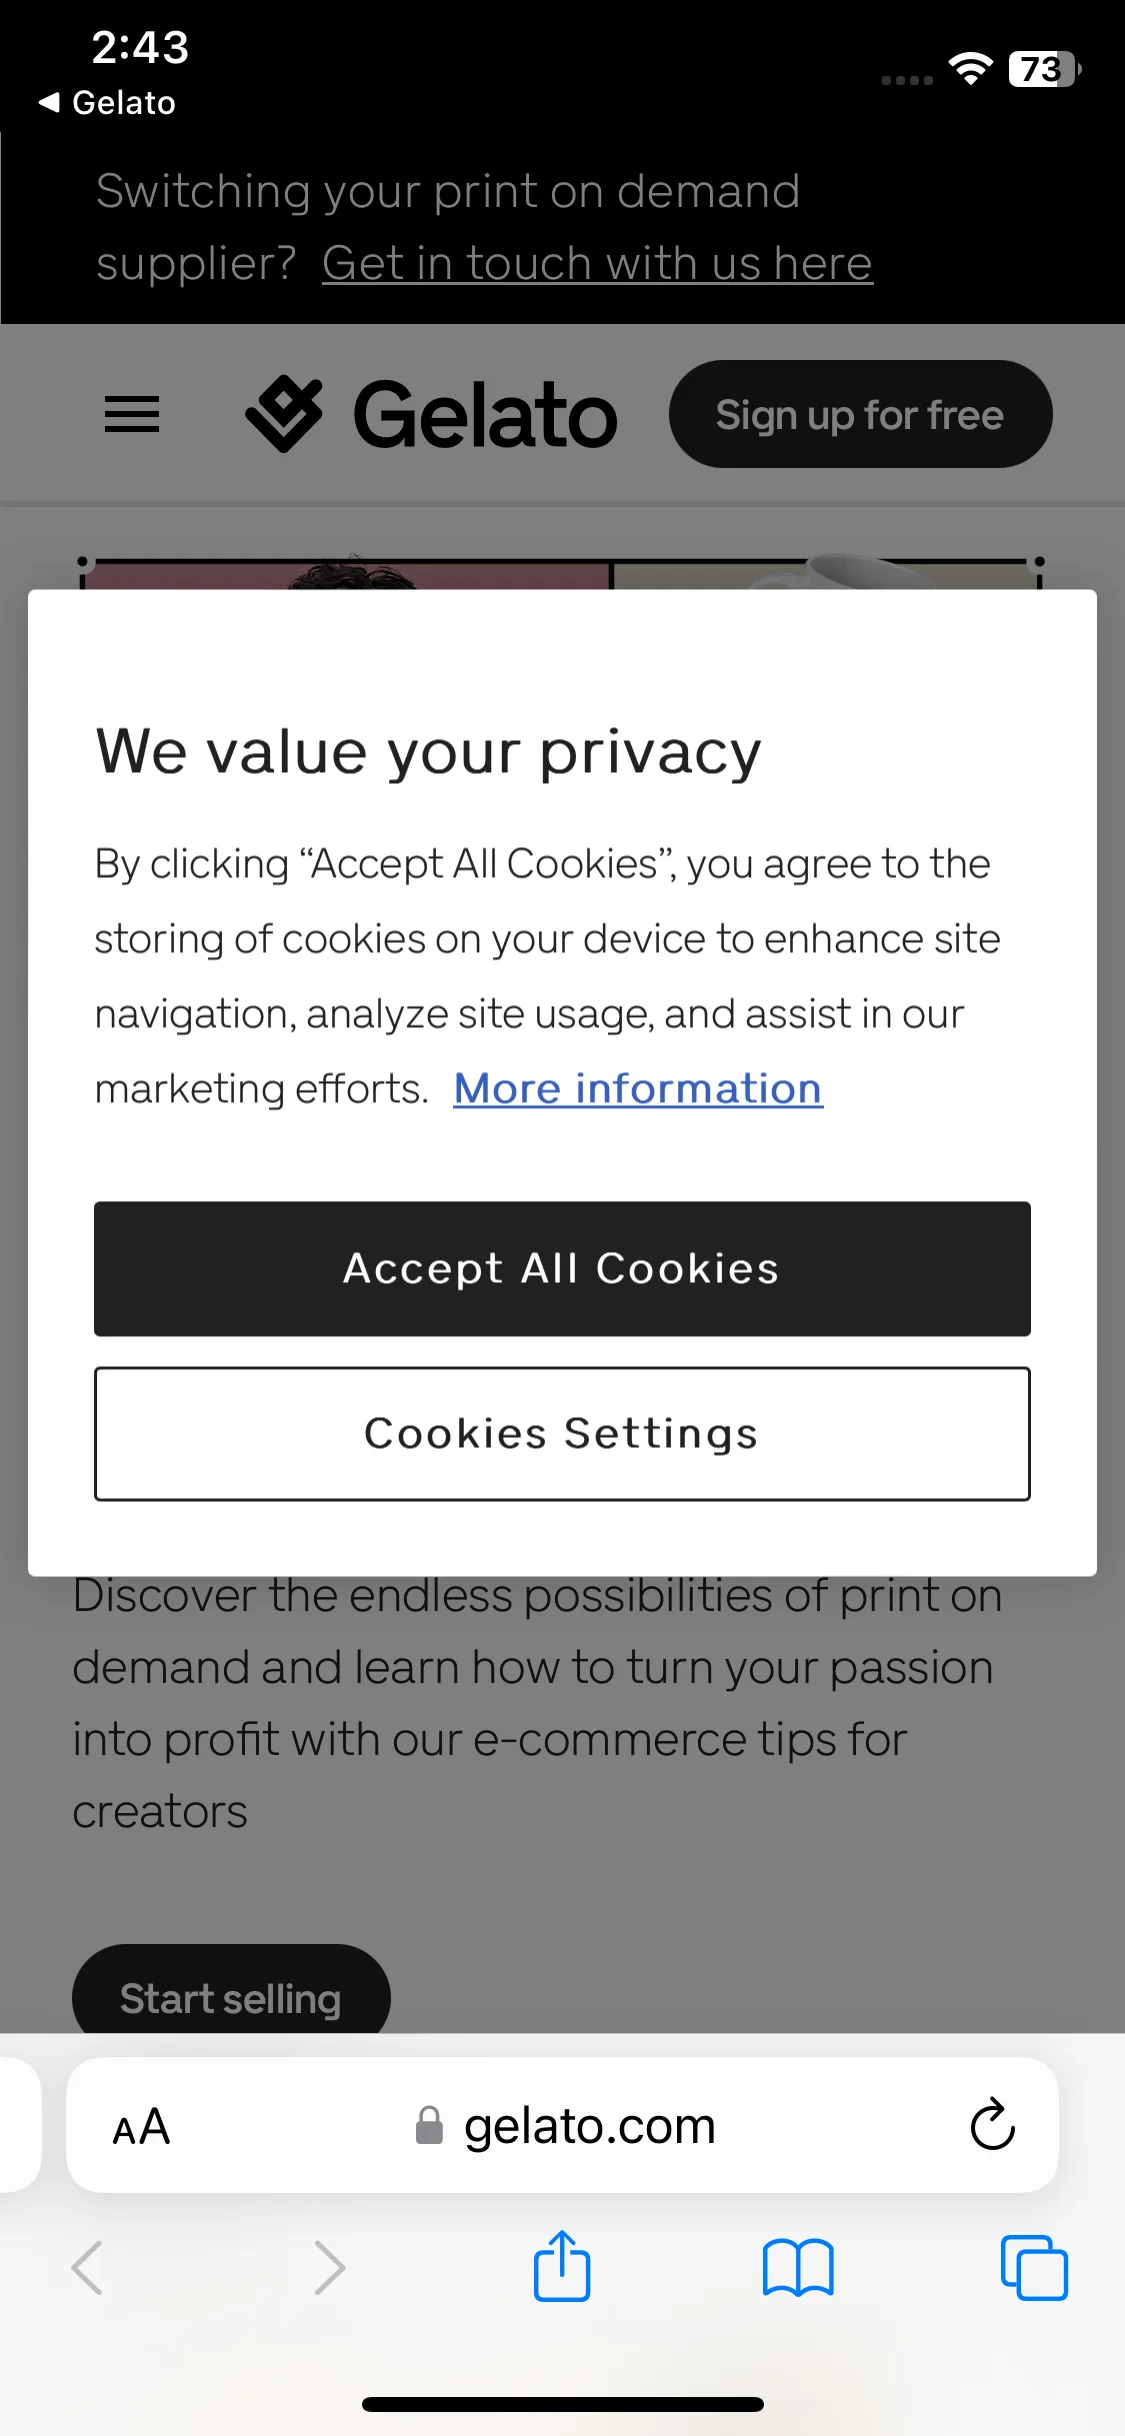
Task: Tap the Safari back arrow
Action: tap(88, 2267)
